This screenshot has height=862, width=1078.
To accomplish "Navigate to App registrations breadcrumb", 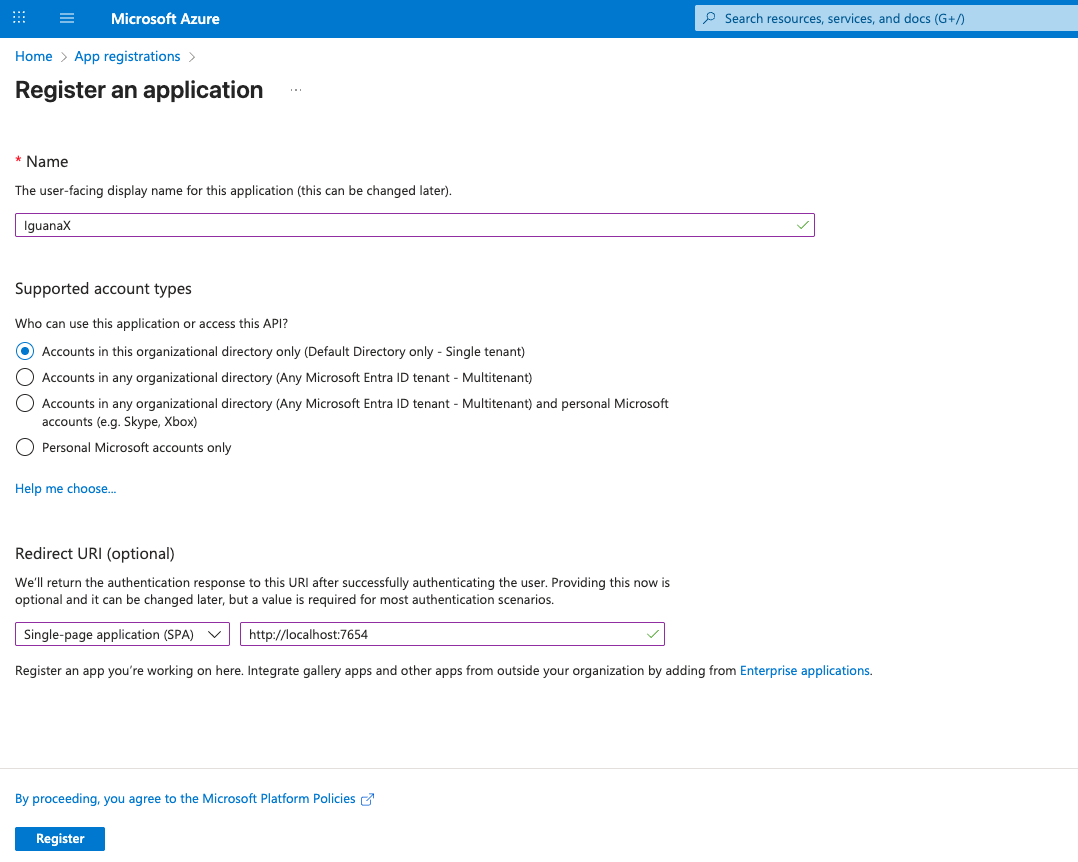I will [127, 57].
